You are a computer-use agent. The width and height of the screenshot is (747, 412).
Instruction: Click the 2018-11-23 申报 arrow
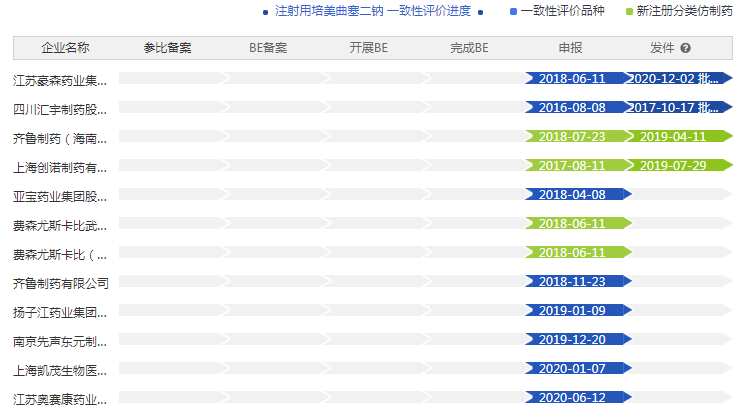click(578, 281)
